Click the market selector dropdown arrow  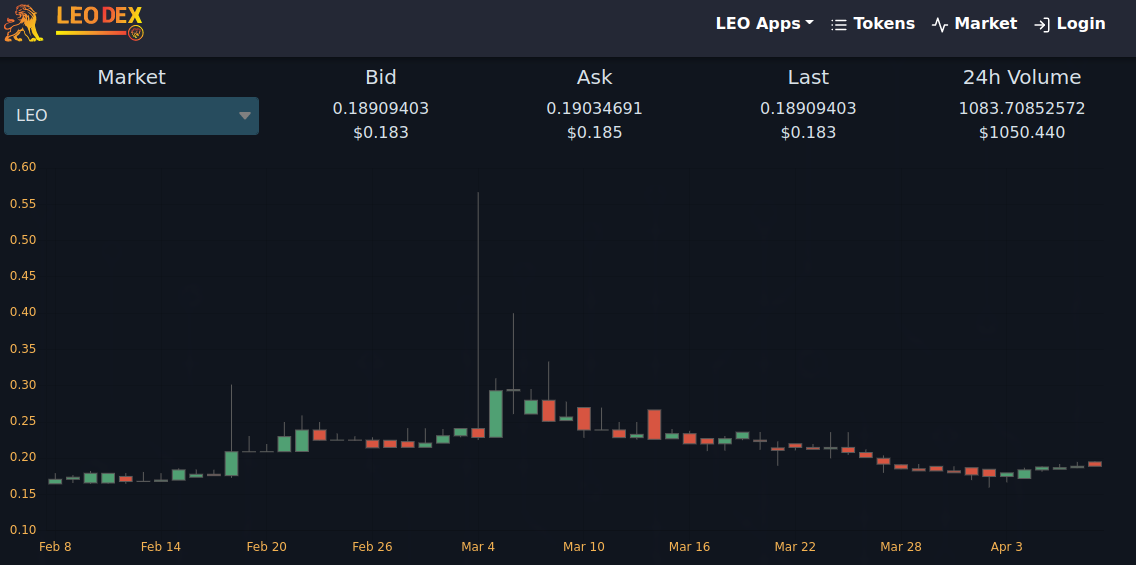point(245,116)
